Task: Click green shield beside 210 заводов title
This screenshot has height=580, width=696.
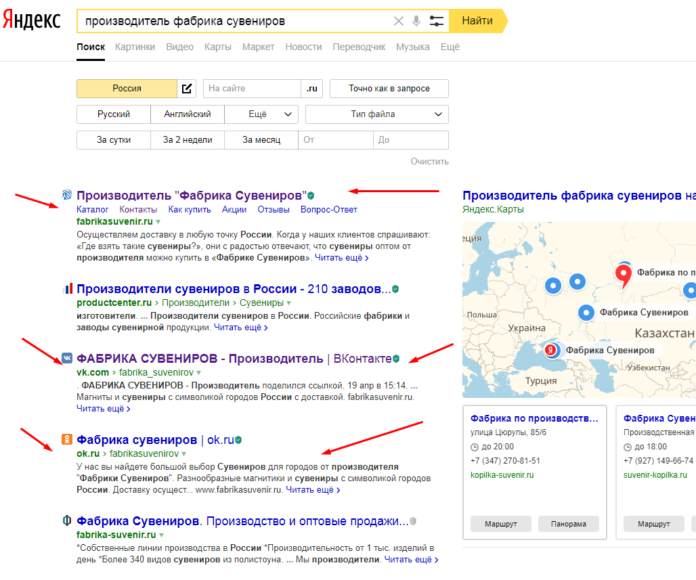Action: pyautogui.click(x=395, y=289)
